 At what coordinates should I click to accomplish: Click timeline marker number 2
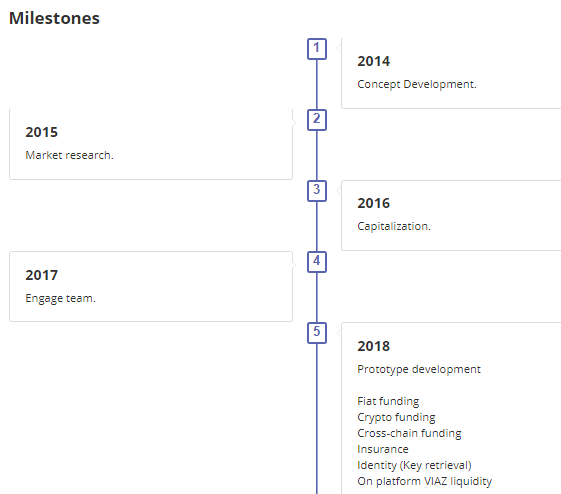tap(317, 120)
